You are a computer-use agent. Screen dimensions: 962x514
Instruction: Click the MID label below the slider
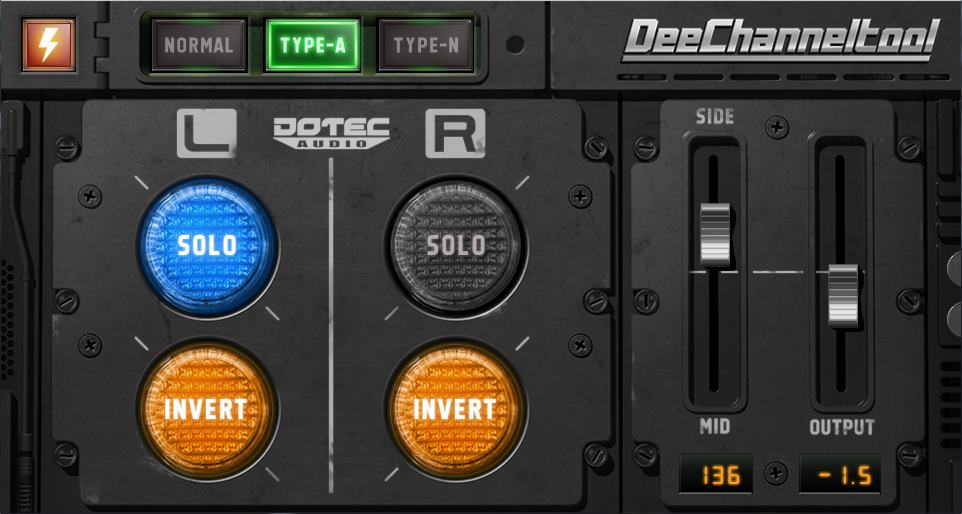pos(715,426)
